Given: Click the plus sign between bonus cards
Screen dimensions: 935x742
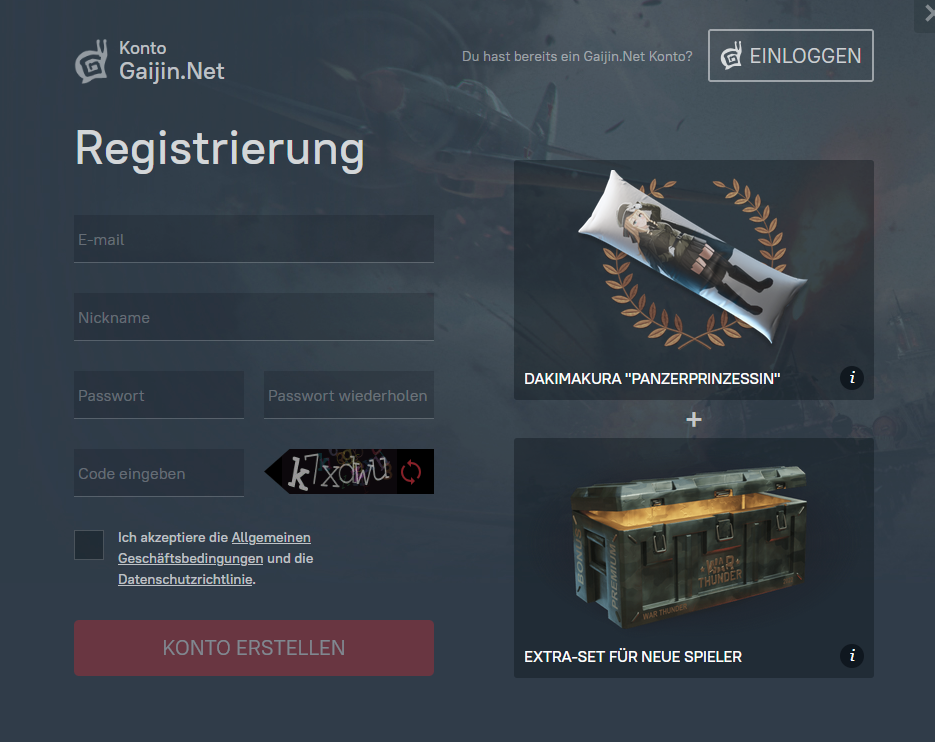Looking at the screenshot, I should point(693,419).
